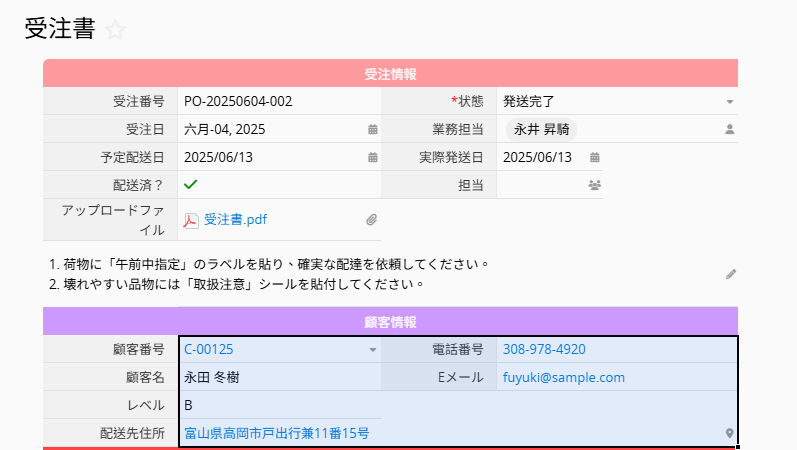
Task: Open 状態 dropdown showing 発送完了
Action: [729, 102]
